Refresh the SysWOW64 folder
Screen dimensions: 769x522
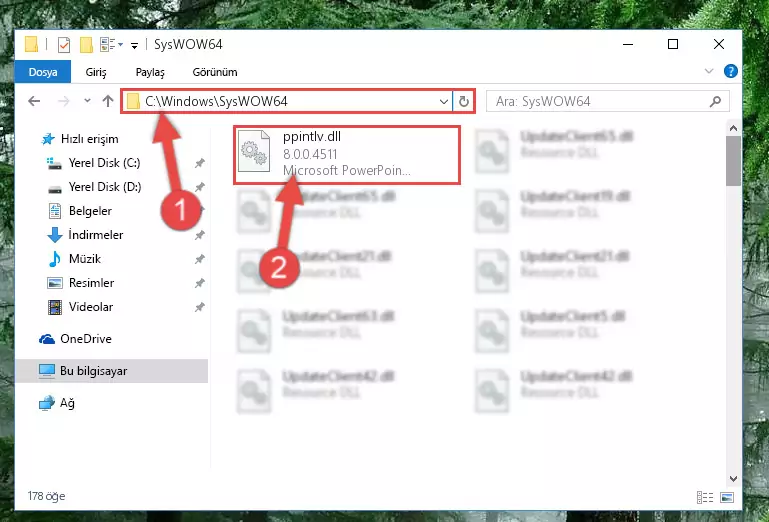[x=463, y=102]
